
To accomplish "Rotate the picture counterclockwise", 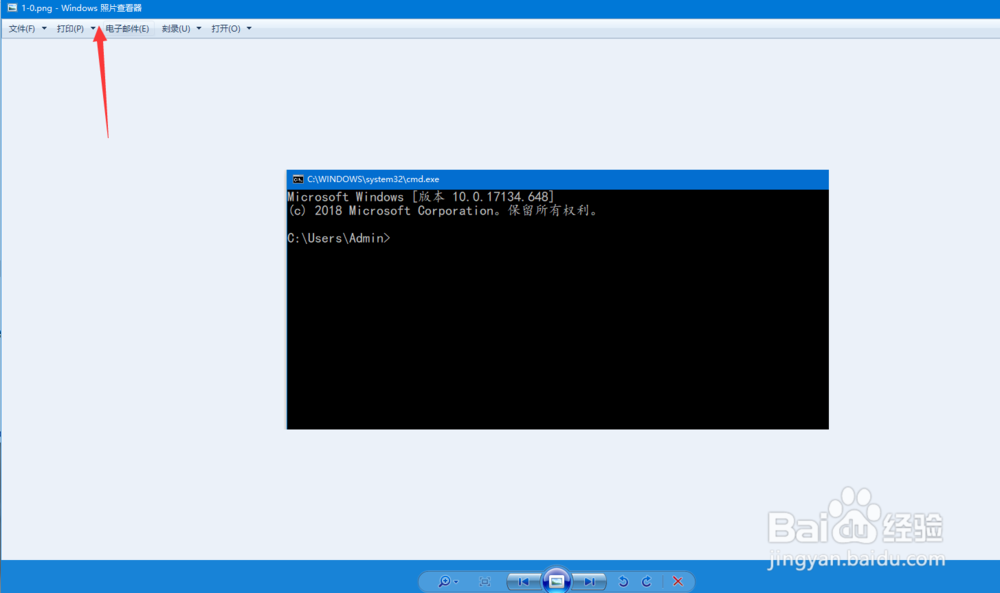I will tap(623, 582).
